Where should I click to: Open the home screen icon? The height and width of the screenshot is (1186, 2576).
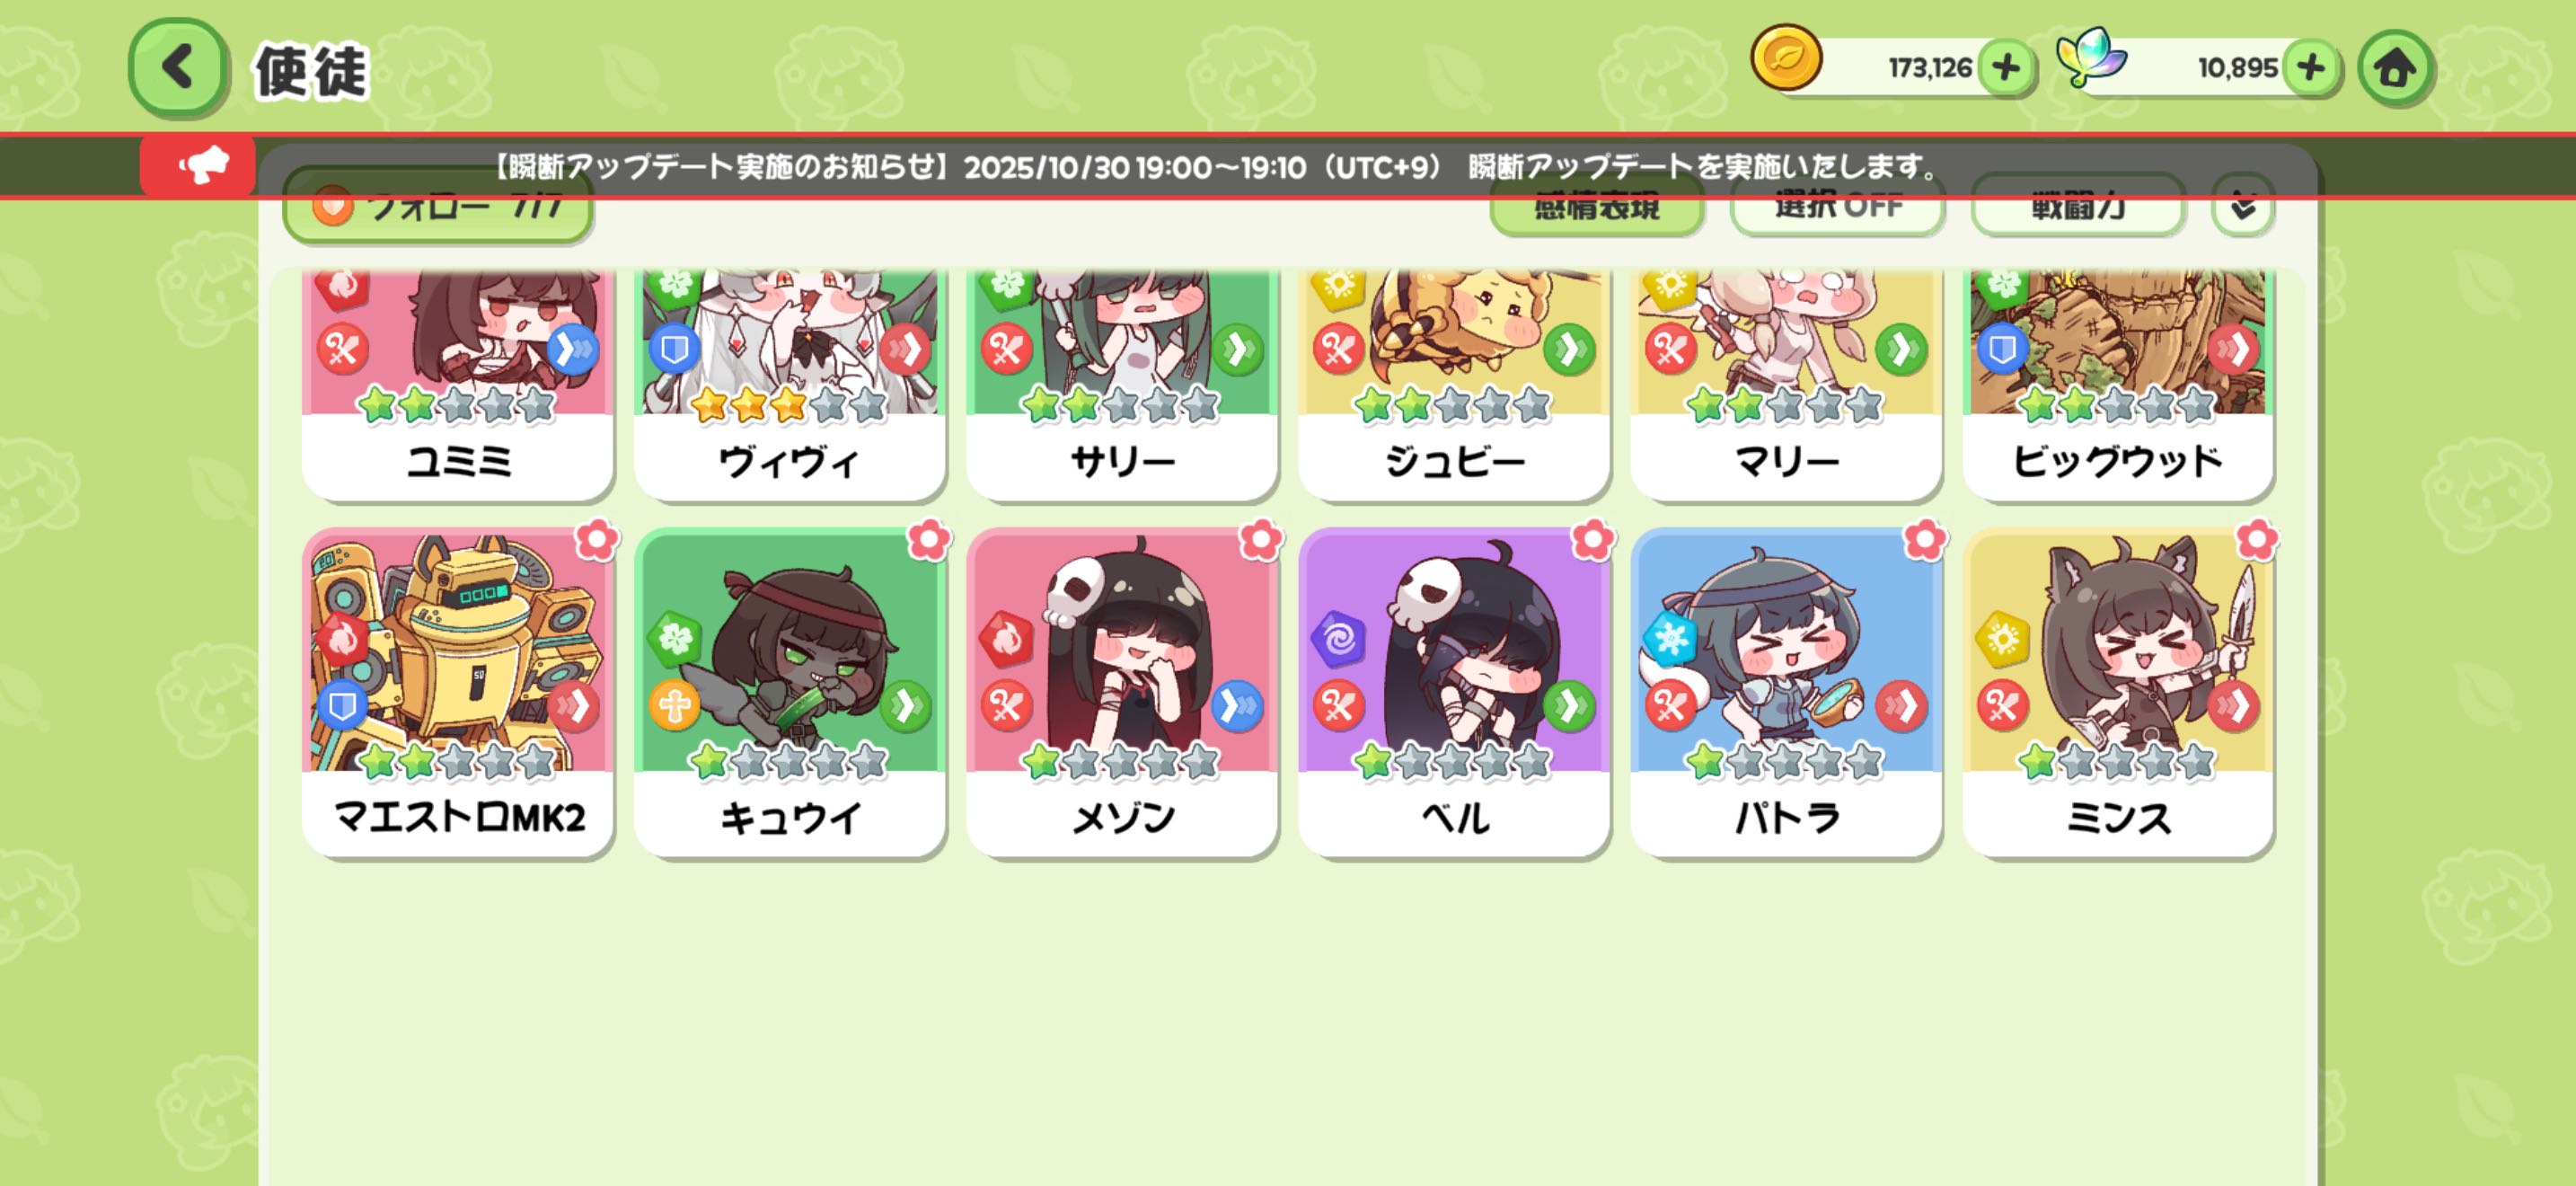click(x=2394, y=68)
